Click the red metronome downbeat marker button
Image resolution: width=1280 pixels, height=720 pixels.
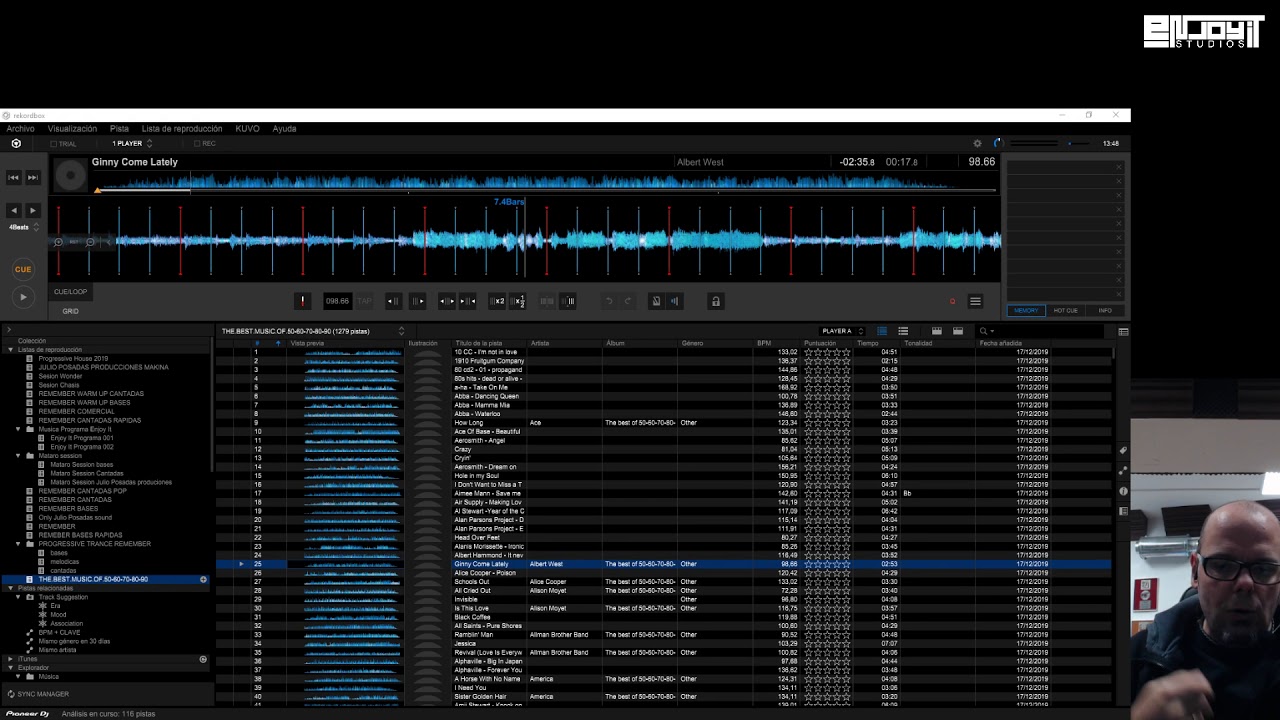(302, 301)
